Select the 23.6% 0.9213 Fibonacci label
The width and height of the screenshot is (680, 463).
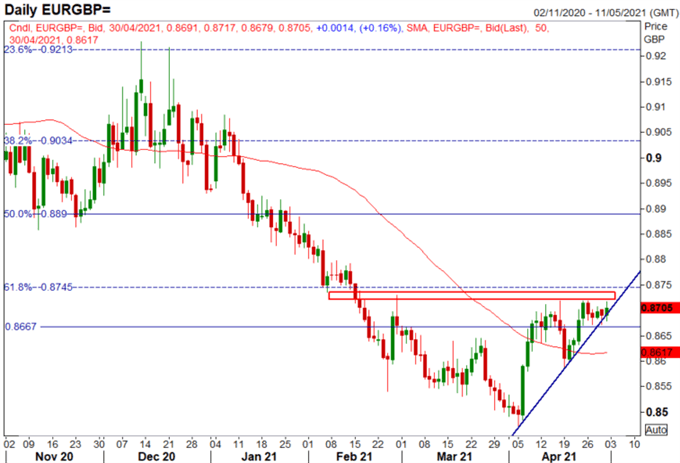pyautogui.click(x=38, y=49)
